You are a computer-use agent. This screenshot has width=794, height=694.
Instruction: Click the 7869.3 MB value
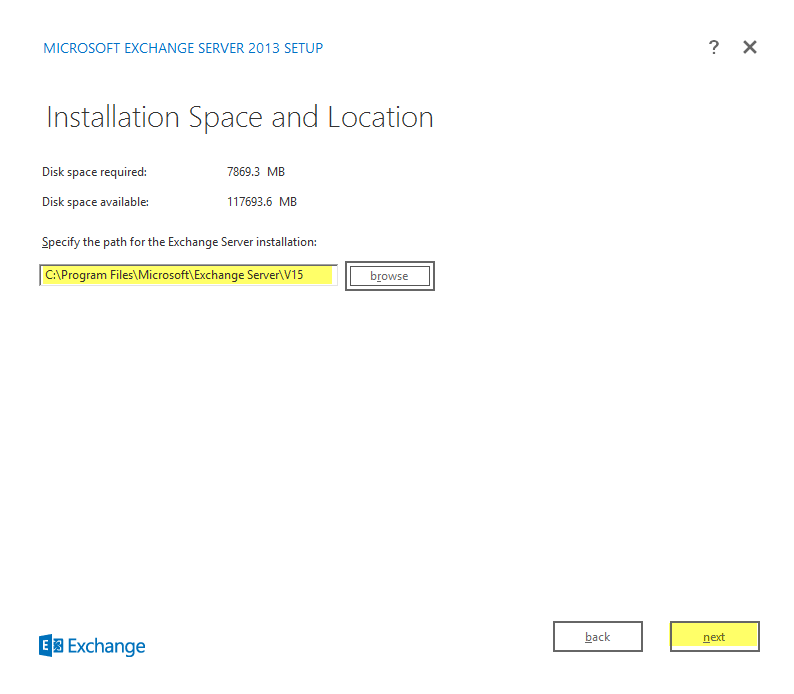click(256, 172)
